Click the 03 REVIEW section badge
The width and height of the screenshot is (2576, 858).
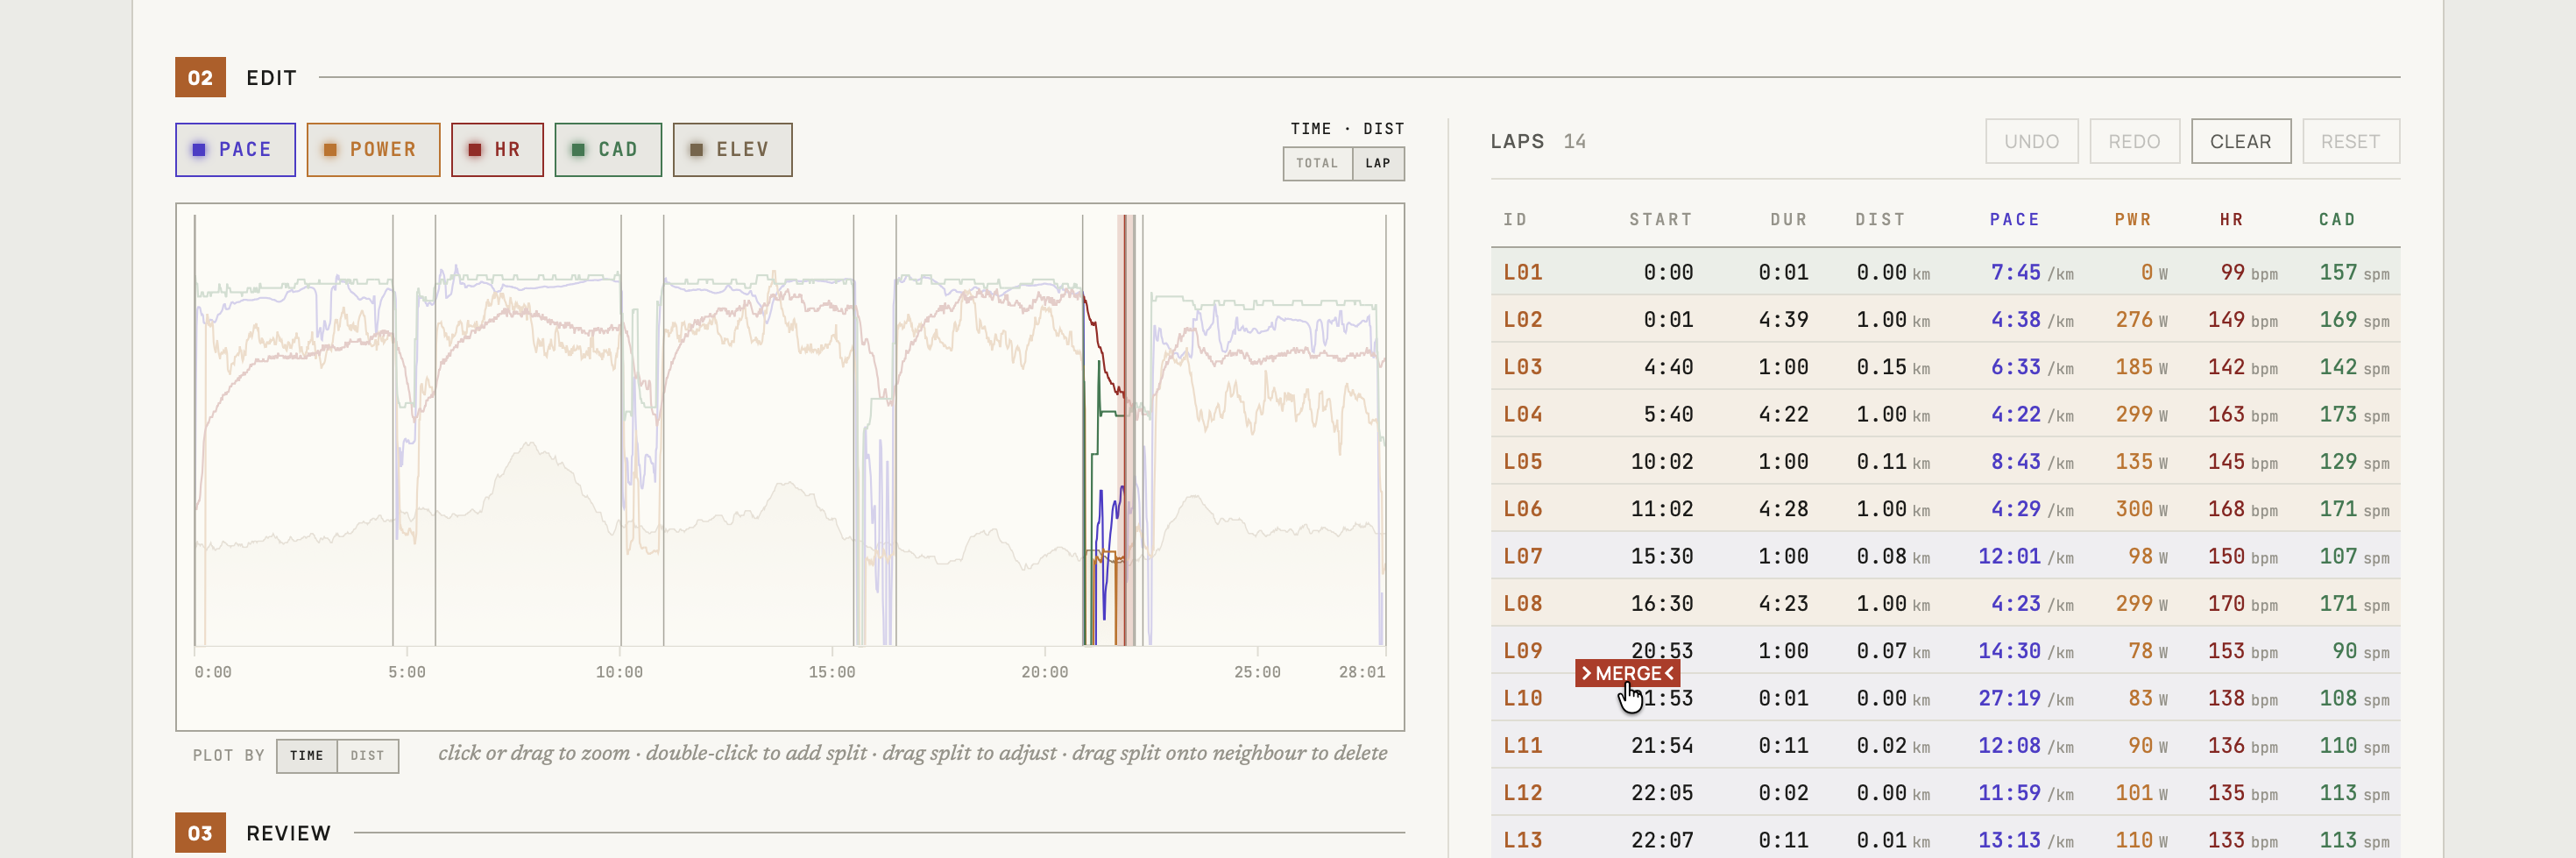[x=200, y=833]
